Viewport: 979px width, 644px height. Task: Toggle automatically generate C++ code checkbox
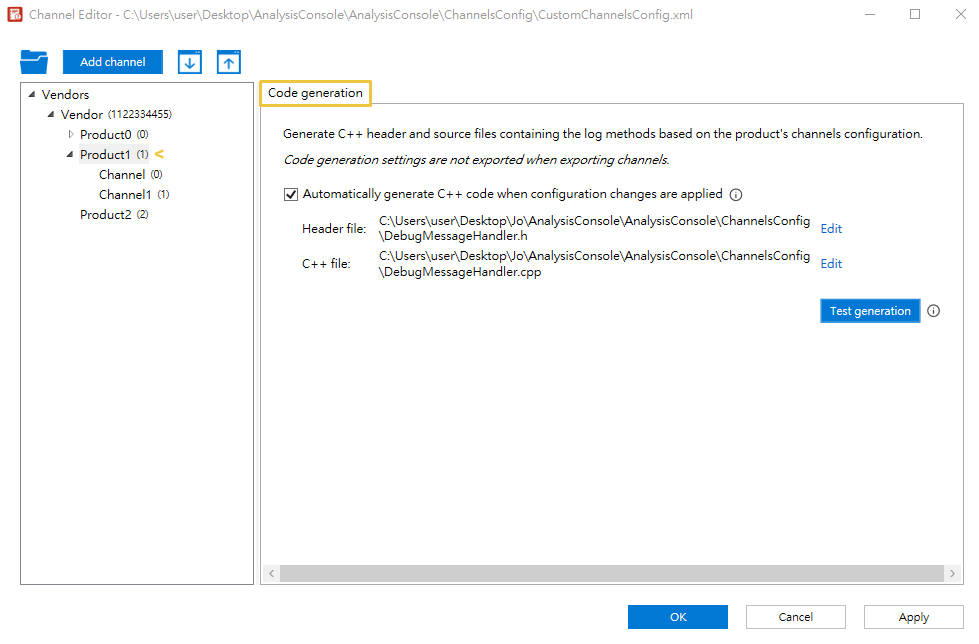[291, 195]
